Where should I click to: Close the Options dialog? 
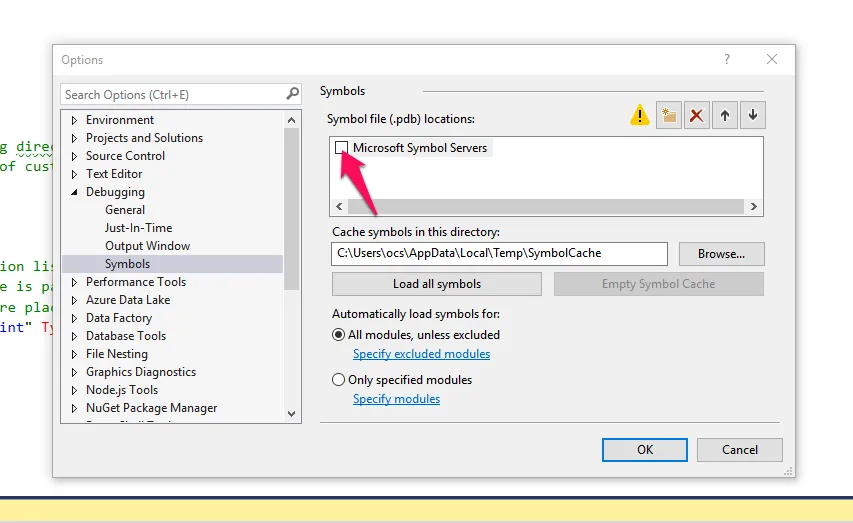pos(771,59)
